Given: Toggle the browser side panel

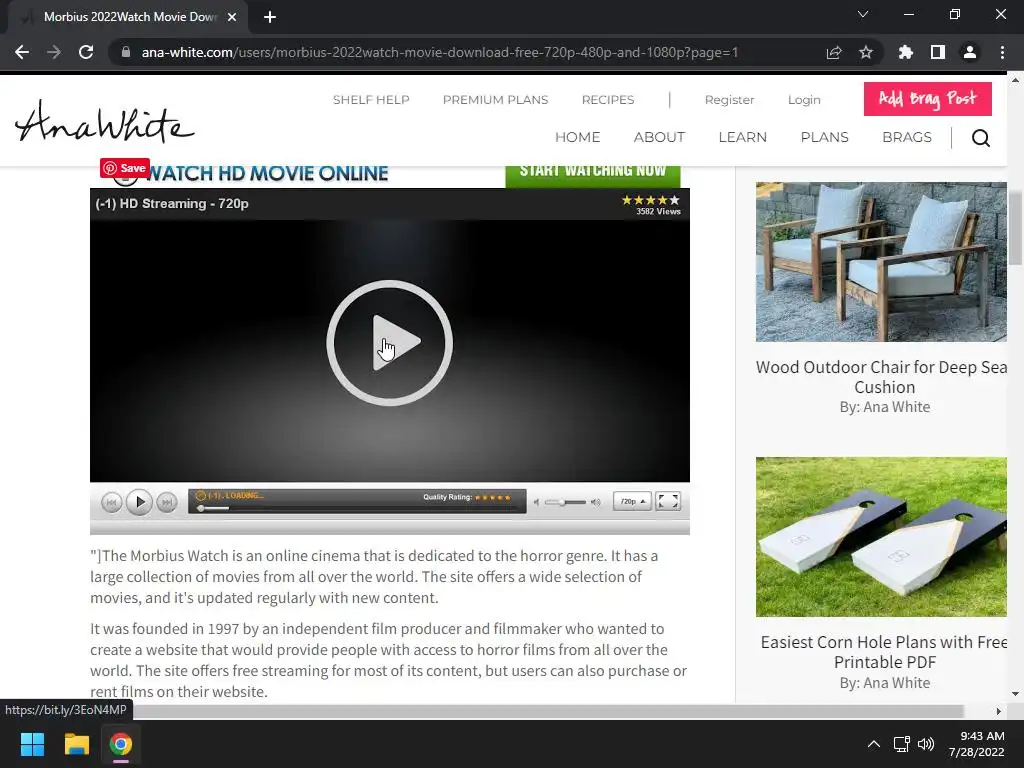Looking at the screenshot, I should [938, 52].
